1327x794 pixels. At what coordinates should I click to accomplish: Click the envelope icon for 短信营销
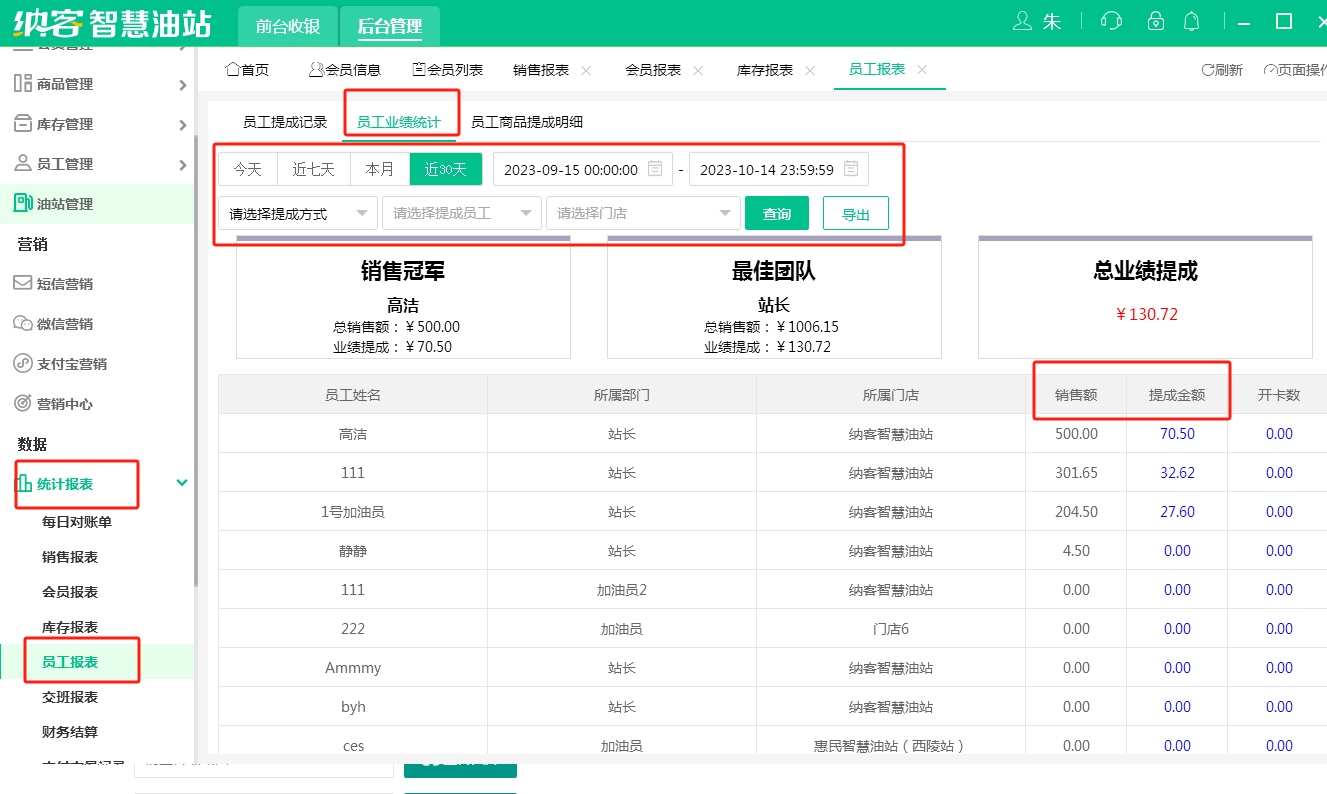coord(22,283)
